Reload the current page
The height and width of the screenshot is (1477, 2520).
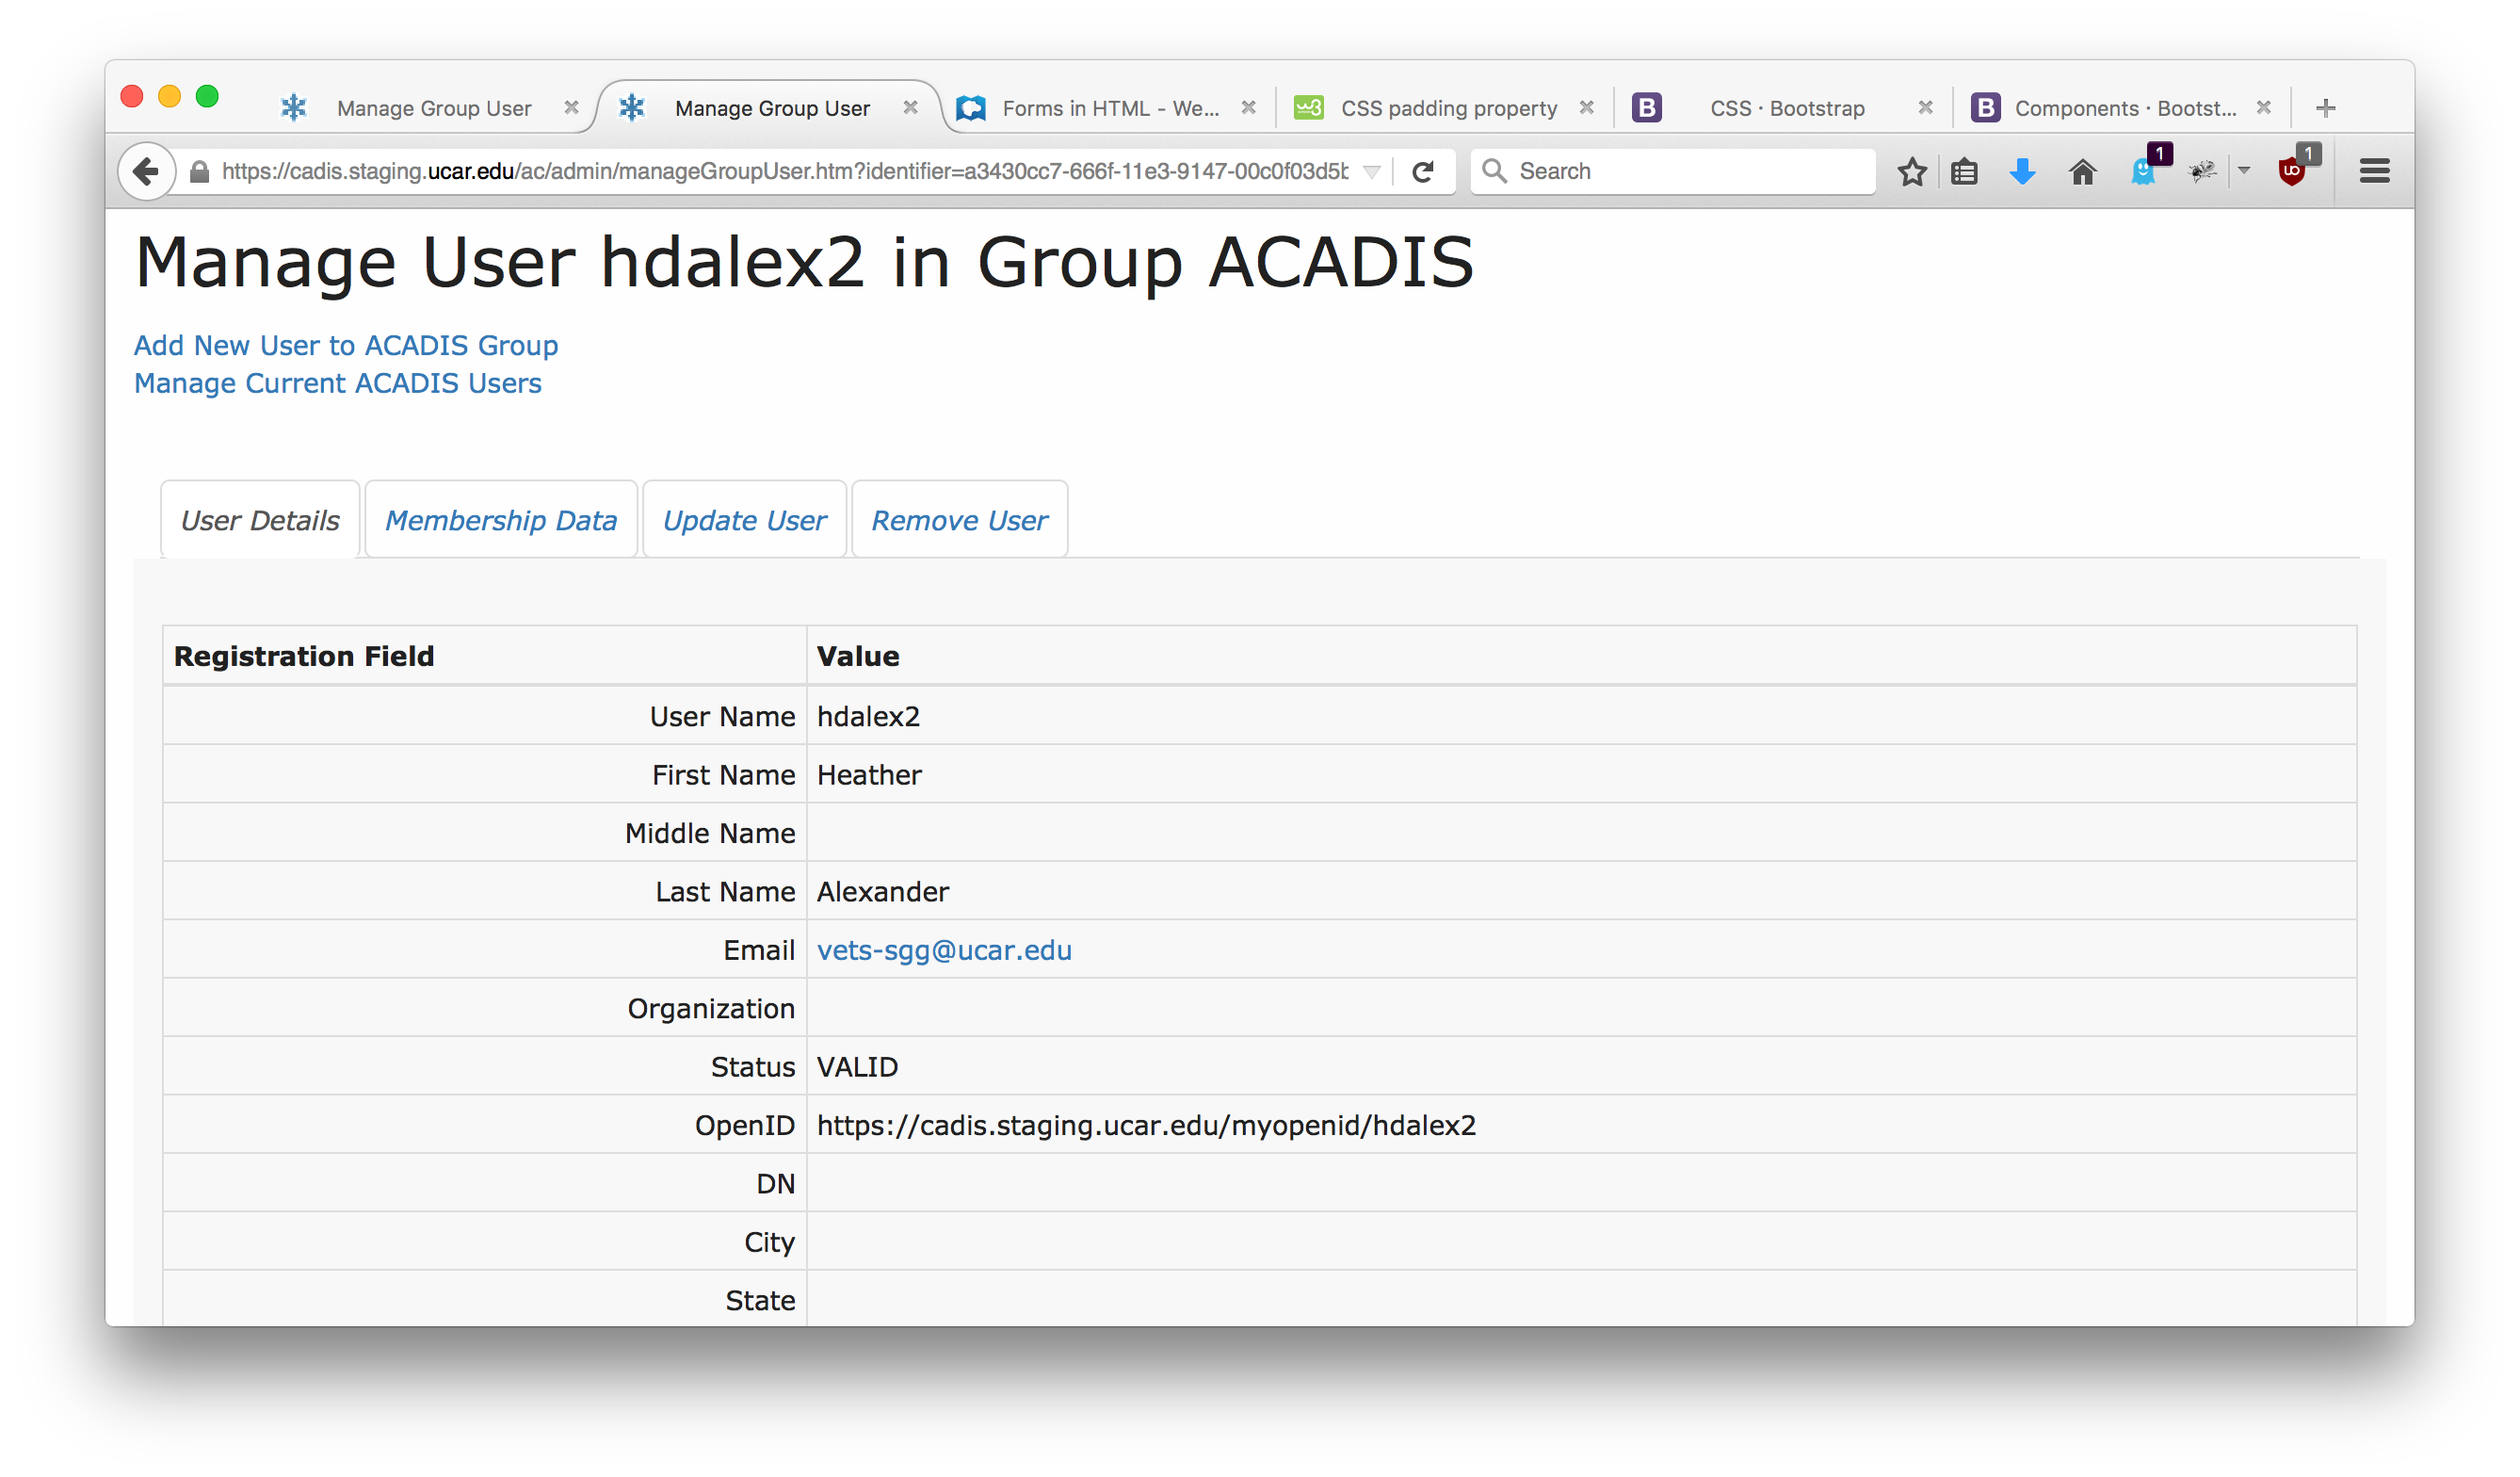(x=1423, y=171)
